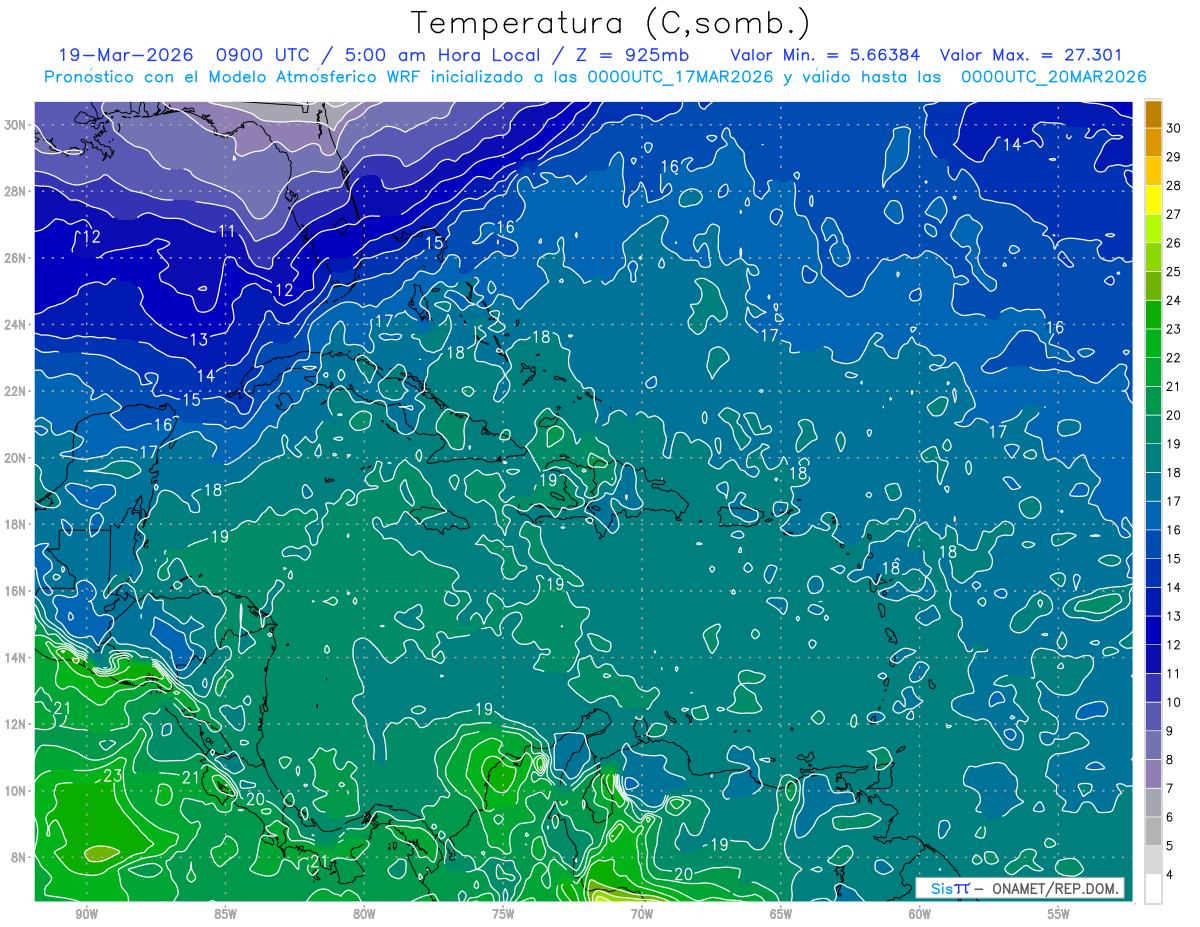Click legend number 30 on the color bar

pyautogui.click(x=1174, y=128)
